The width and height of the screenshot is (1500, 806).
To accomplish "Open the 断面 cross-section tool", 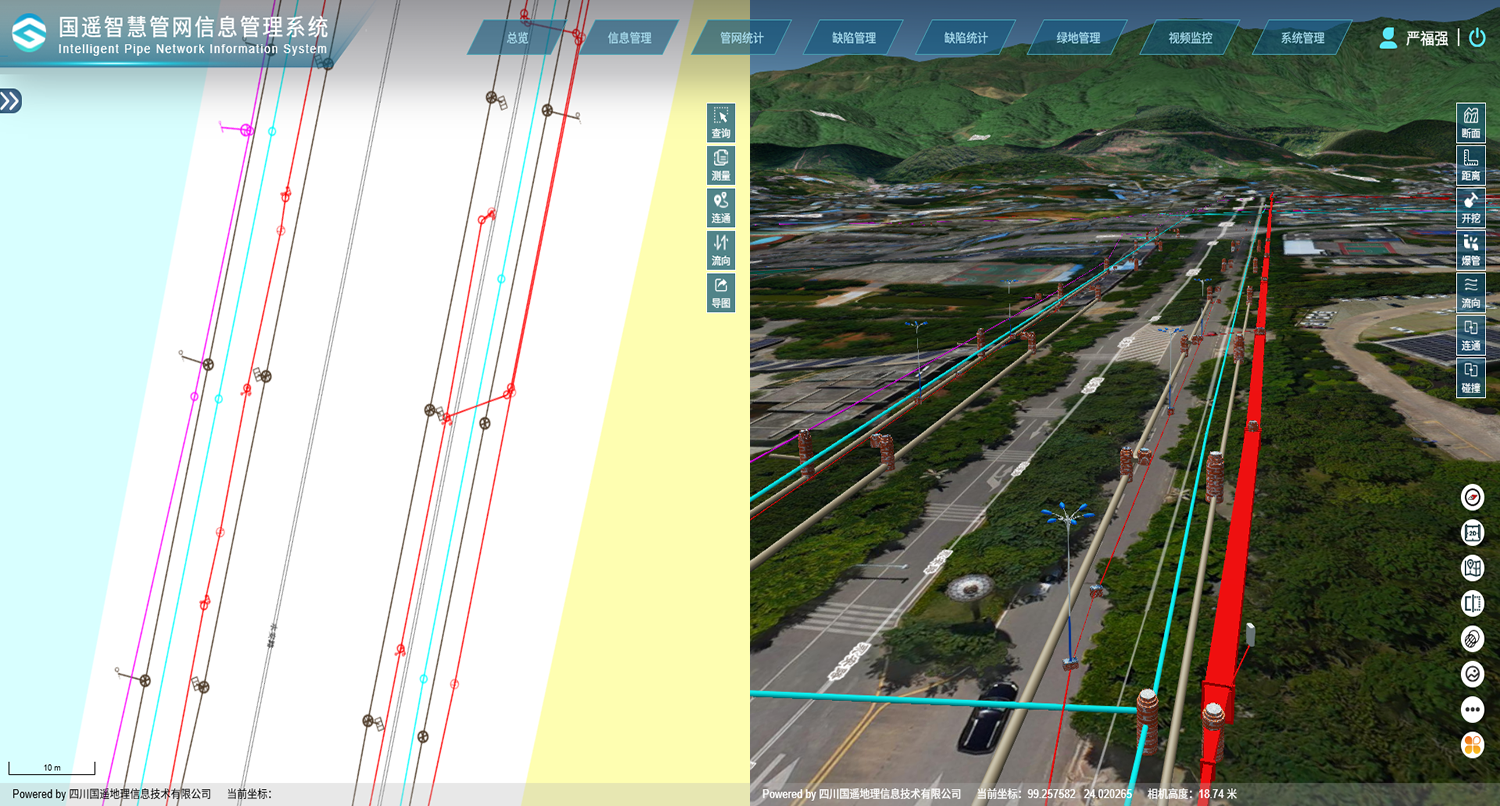I will (x=1470, y=123).
